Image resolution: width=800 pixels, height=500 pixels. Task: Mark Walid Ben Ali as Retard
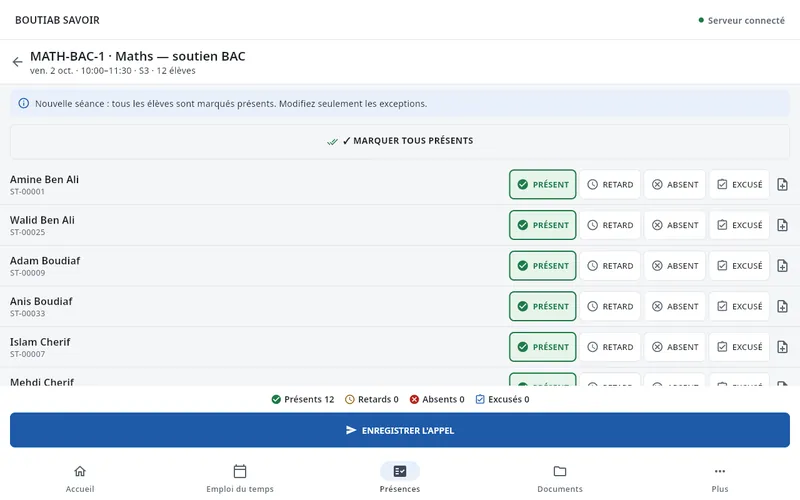pyautogui.click(x=610, y=225)
